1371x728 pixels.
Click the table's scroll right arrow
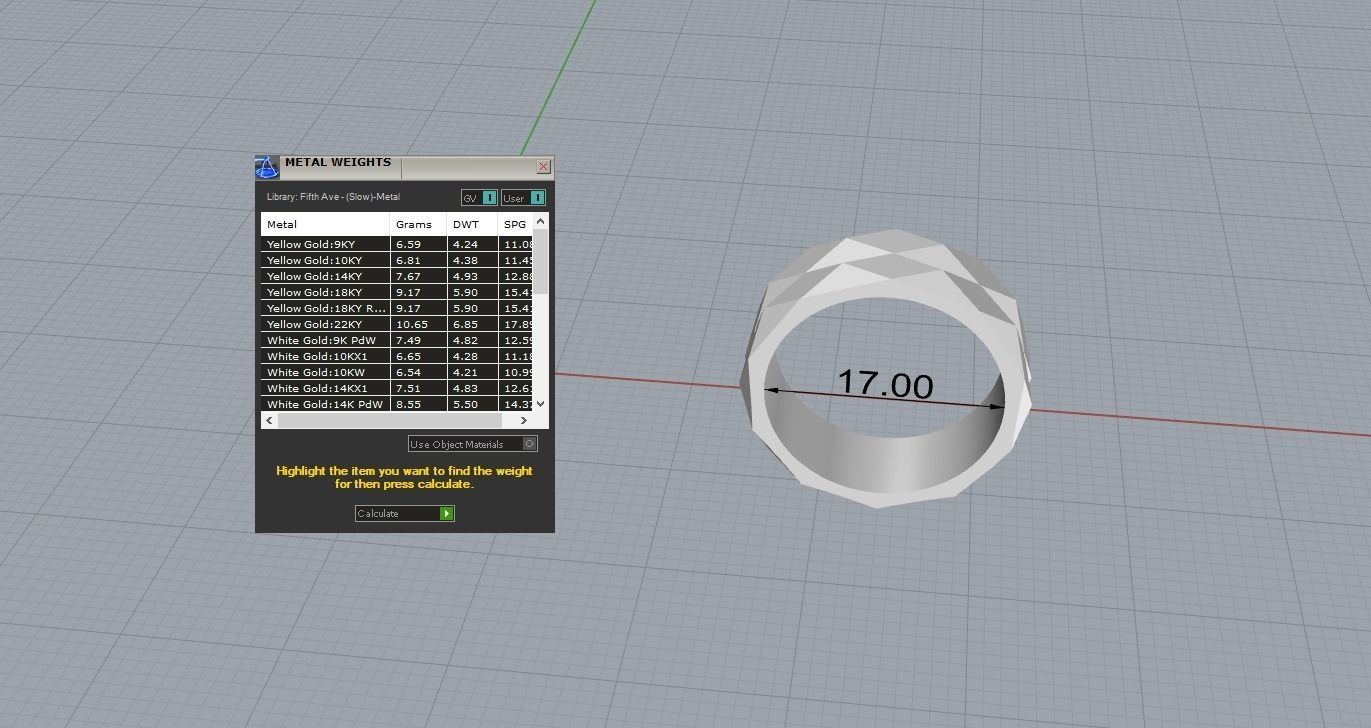click(x=523, y=420)
